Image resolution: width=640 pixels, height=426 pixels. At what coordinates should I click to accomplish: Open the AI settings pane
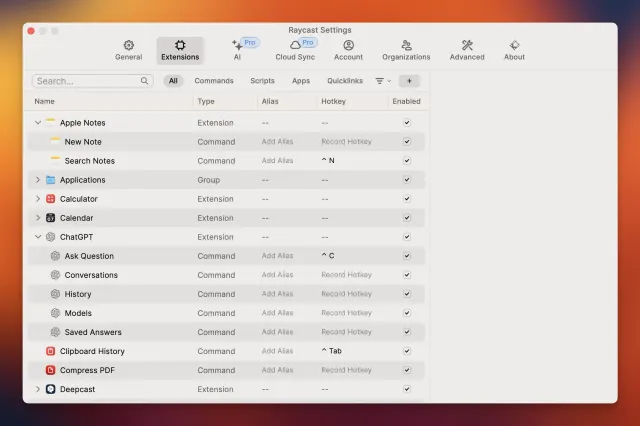(x=238, y=50)
